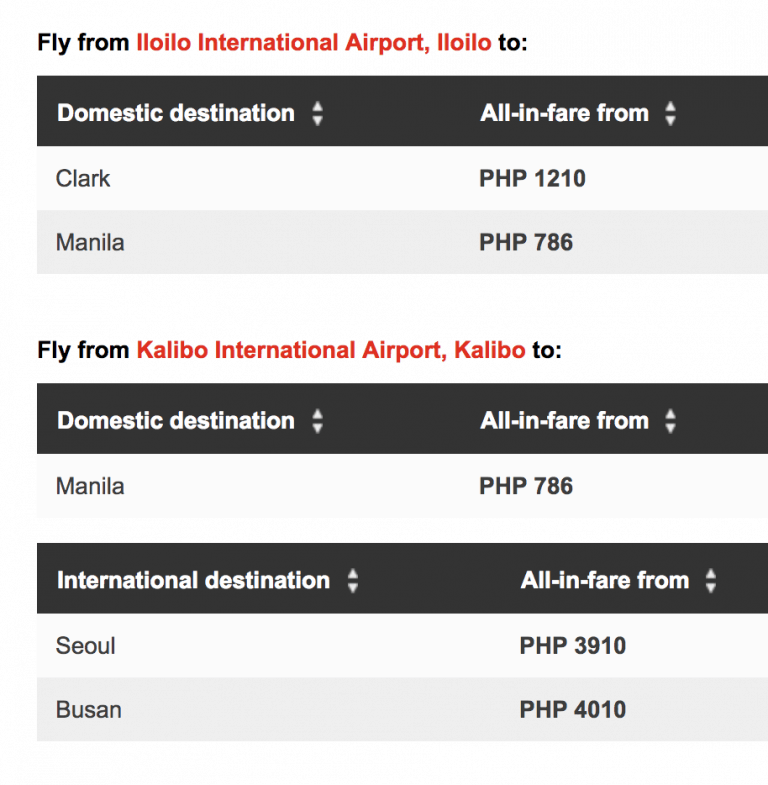Select the Busan destination cell
Screen dimensions: 768x785
[x=89, y=710]
